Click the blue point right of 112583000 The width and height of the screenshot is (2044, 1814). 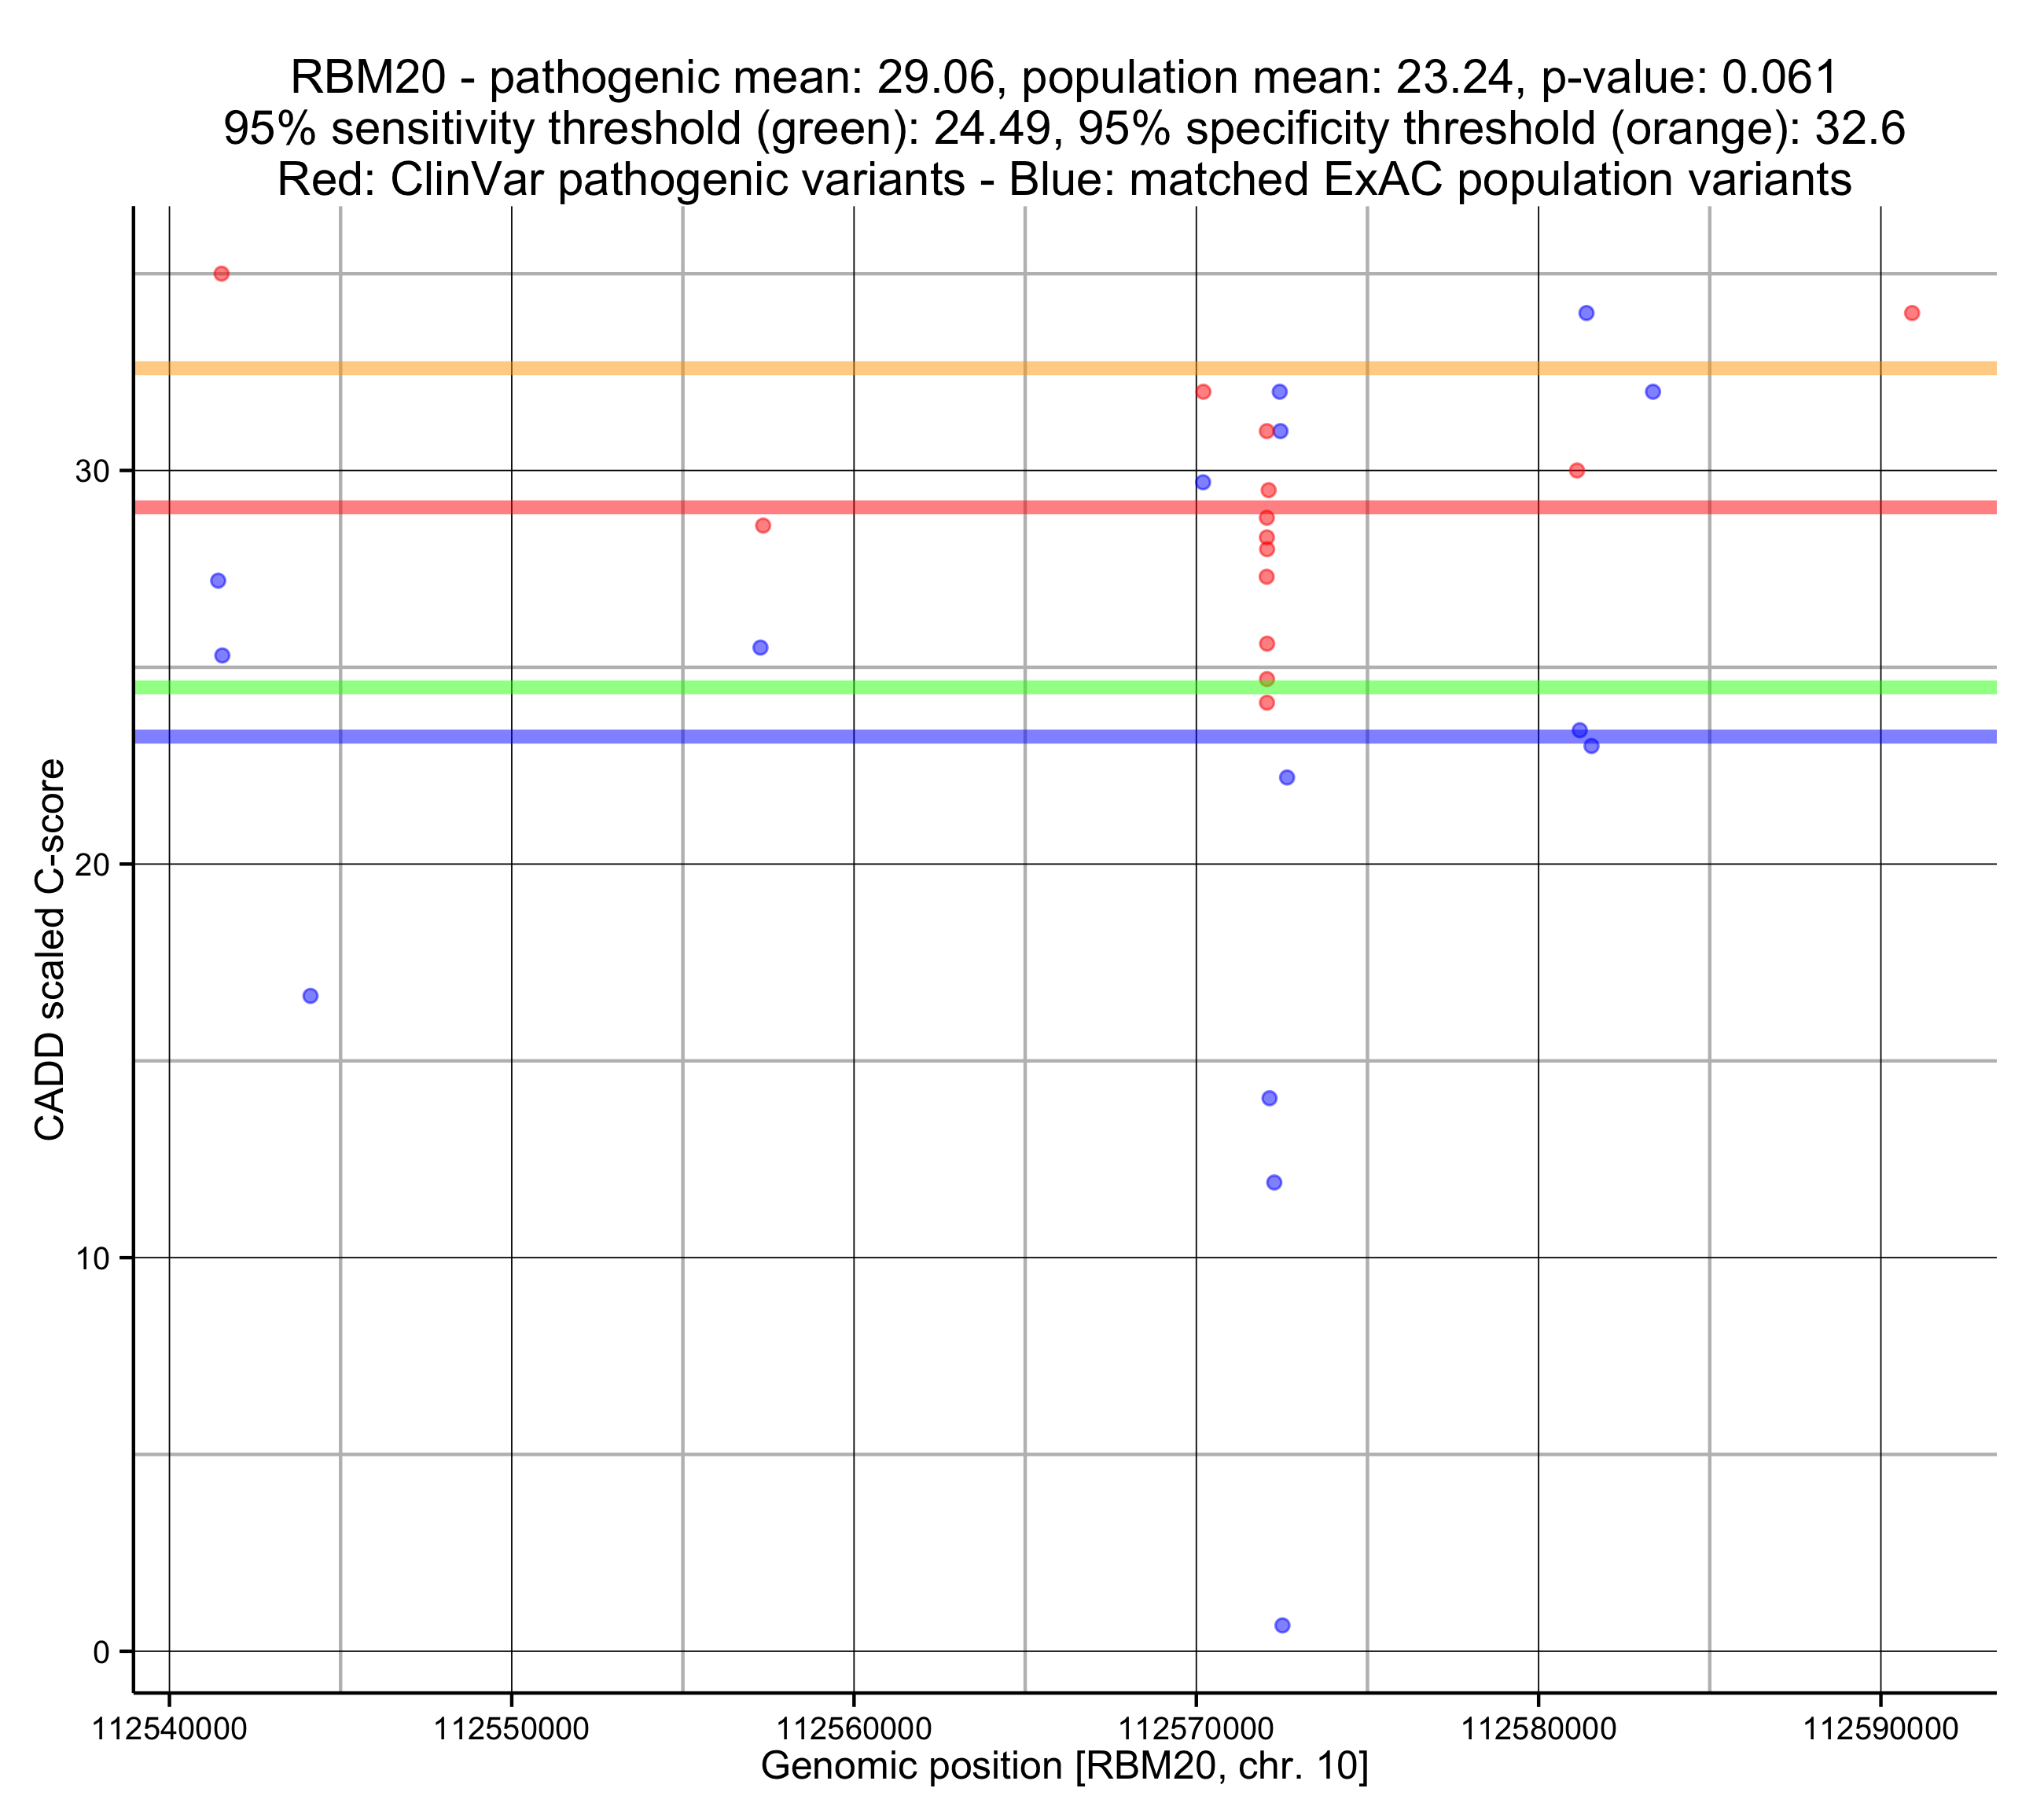click(x=1653, y=391)
